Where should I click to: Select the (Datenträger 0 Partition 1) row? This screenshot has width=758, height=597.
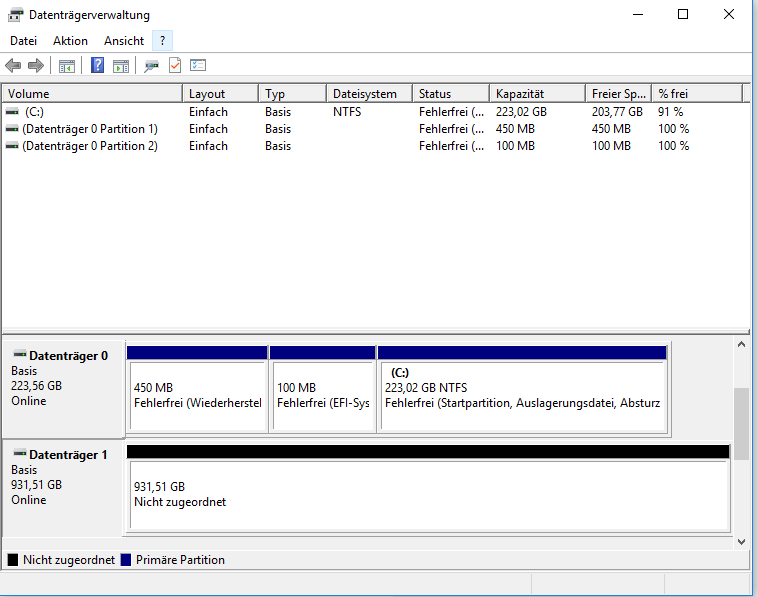coord(372,129)
